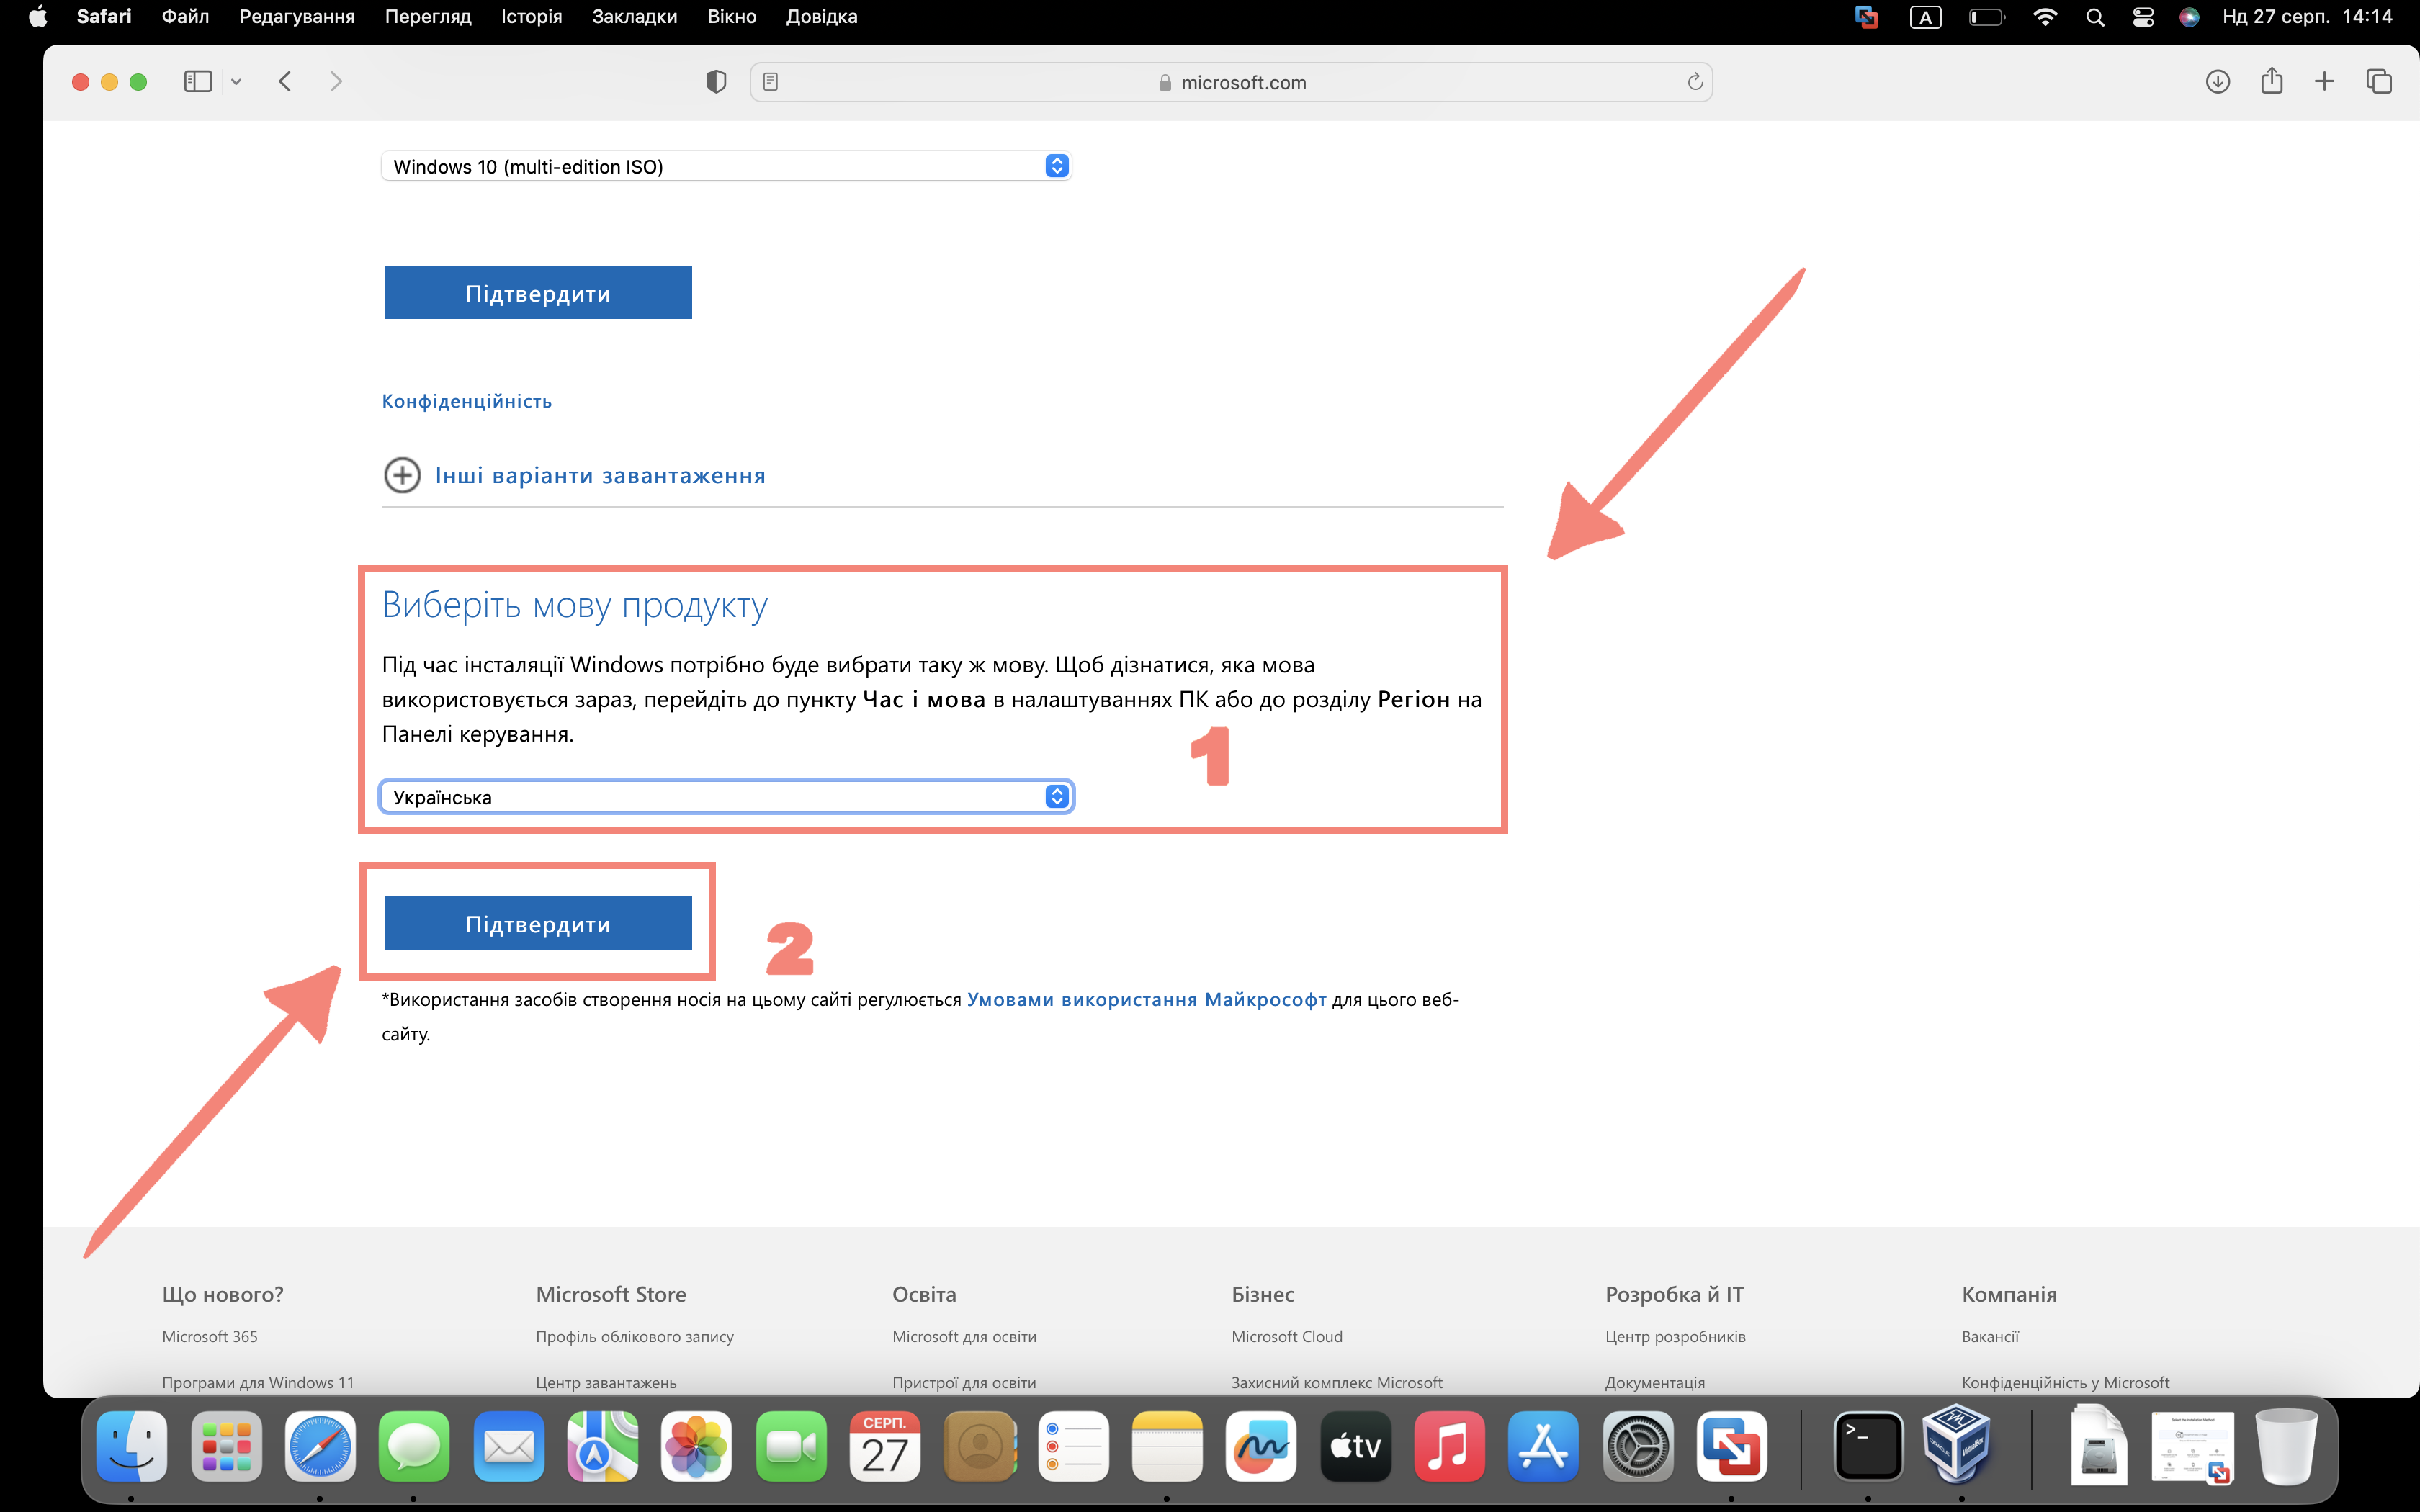Open Terminal from the Dock
Screen dimensions: 2420x1512
[x=1868, y=1446]
